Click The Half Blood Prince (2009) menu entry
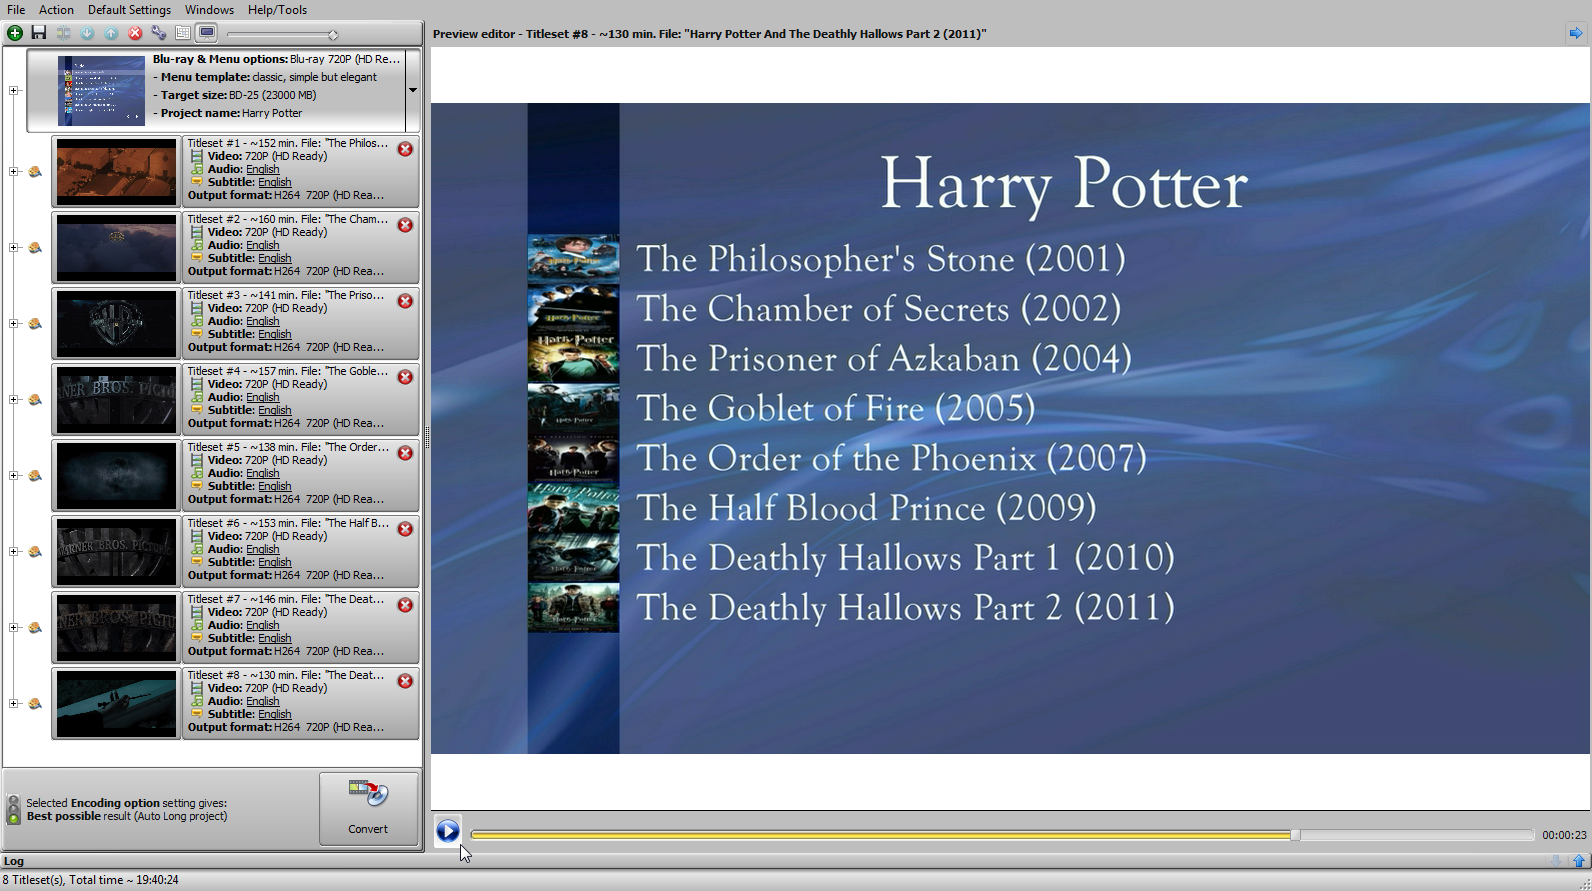The image size is (1592, 891). click(x=867, y=508)
